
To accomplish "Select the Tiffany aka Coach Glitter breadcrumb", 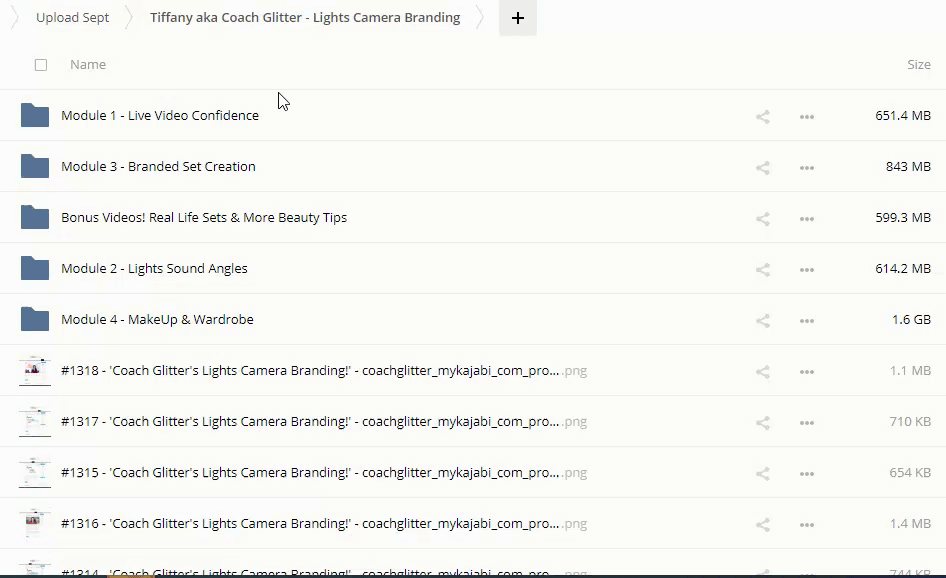I will (305, 18).
